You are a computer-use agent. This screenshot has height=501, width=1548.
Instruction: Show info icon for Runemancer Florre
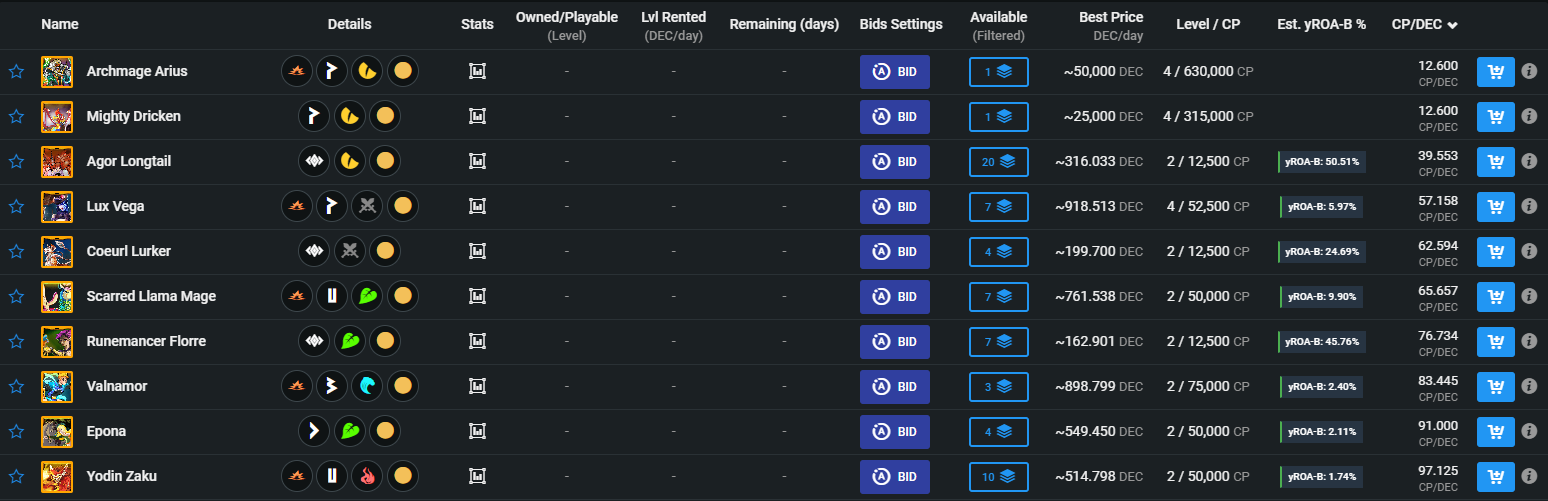(x=1529, y=342)
